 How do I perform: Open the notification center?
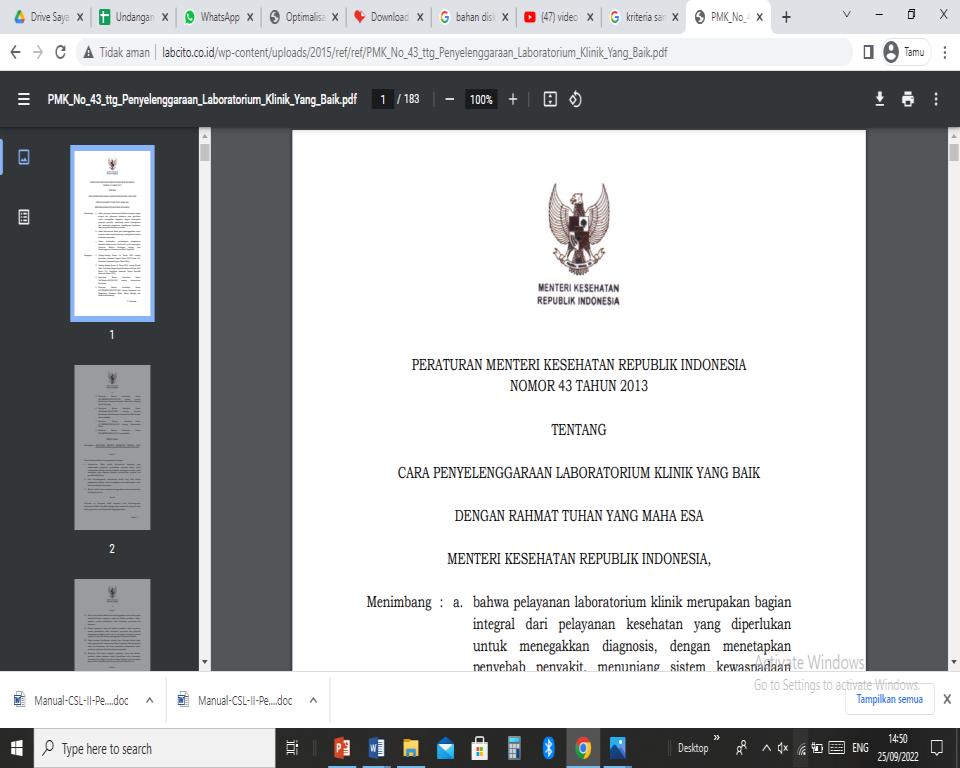point(937,748)
